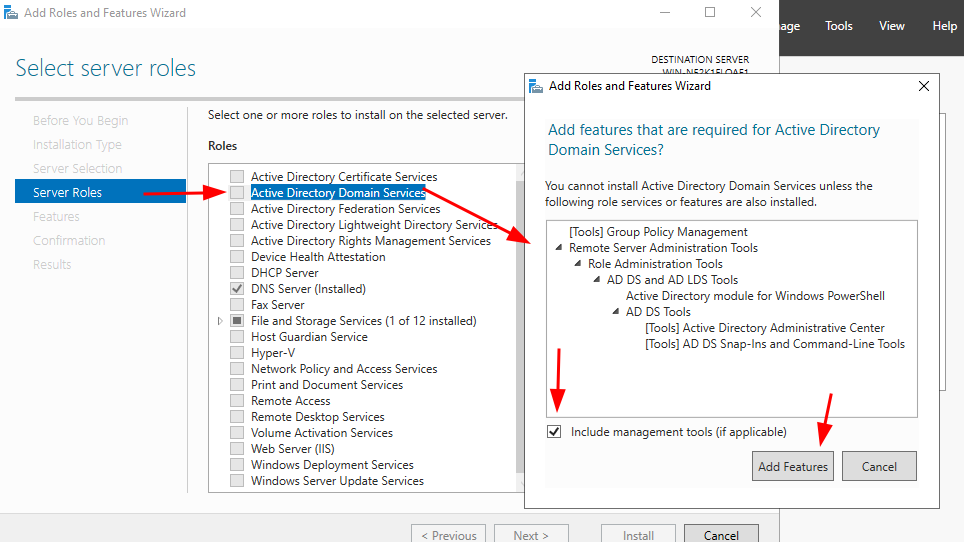Collapse the AD DS Tools node
The width and height of the screenshot is (964, 542).
pyautogui.click(x=616, y=312)
